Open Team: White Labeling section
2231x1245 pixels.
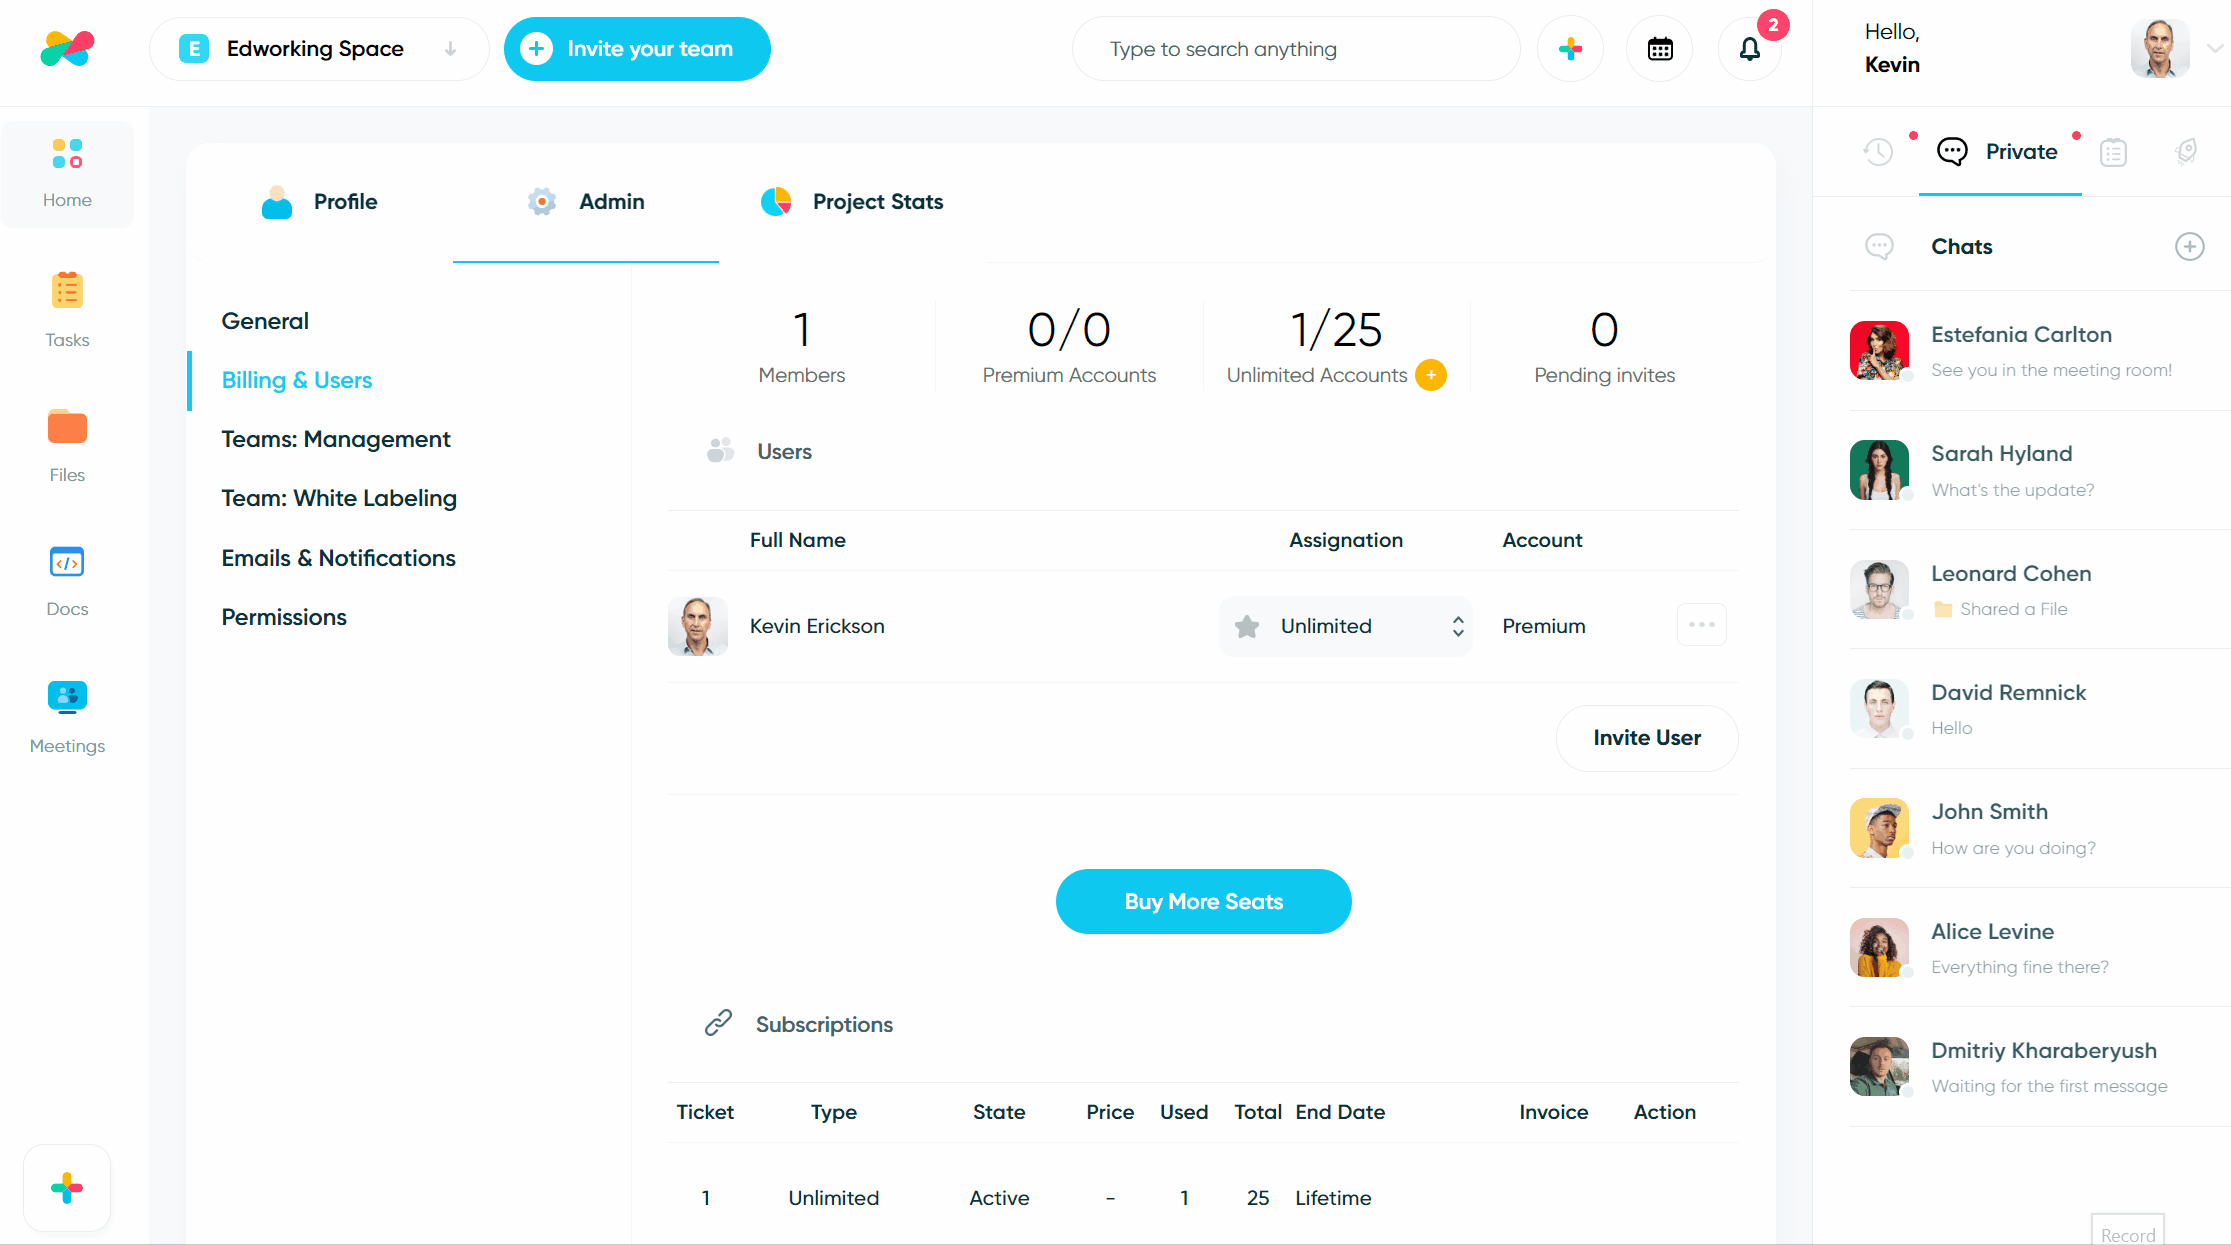(339, 498)
